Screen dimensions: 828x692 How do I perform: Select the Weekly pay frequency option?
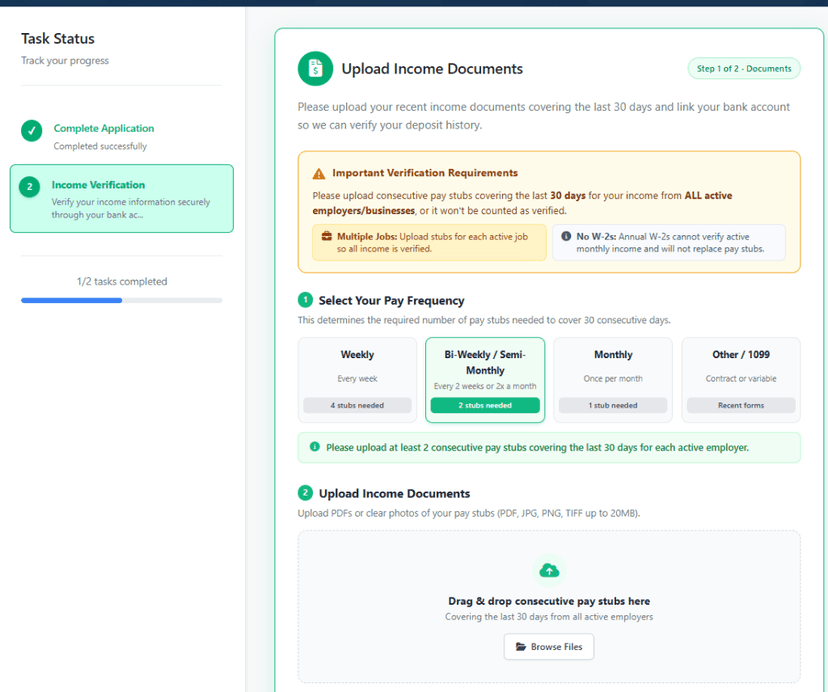[357, 380]
